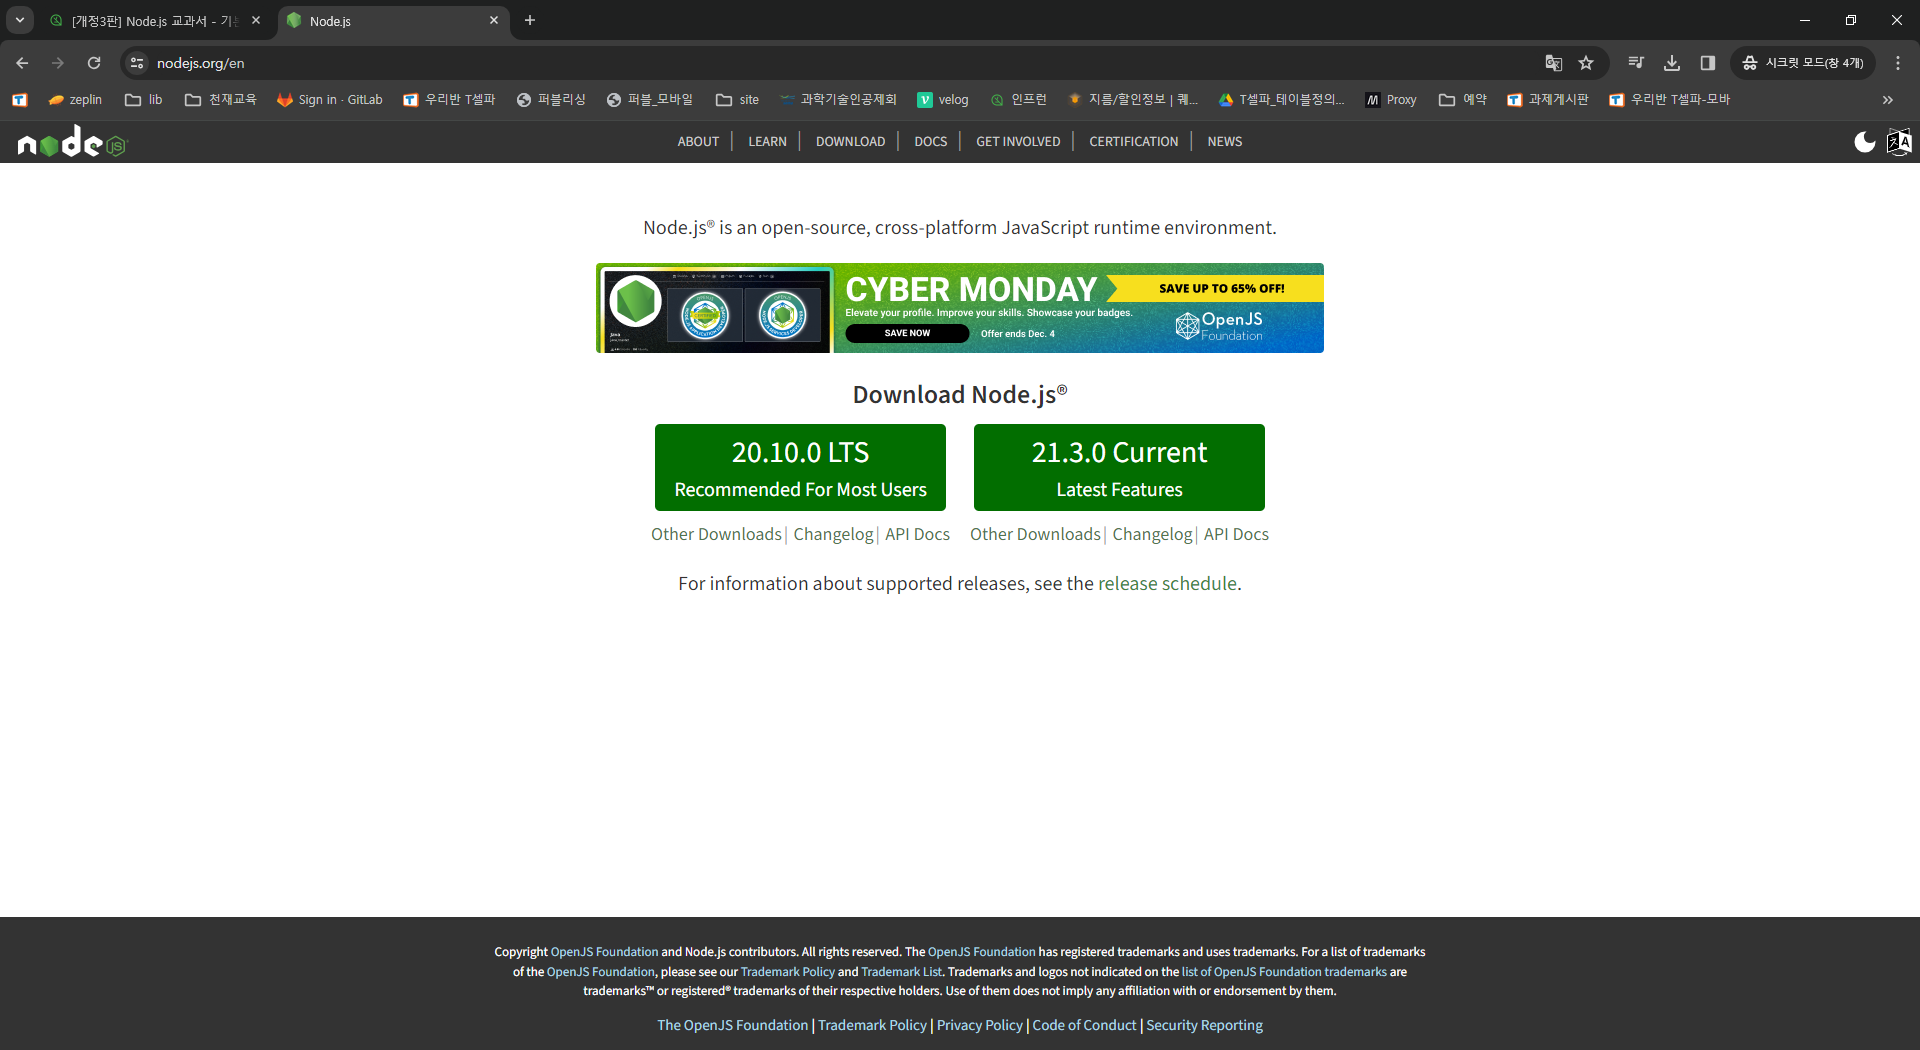Click Privacy Policy in footer
The height and width of the screenshot is (1050, 1920).
coord(980,1025)
